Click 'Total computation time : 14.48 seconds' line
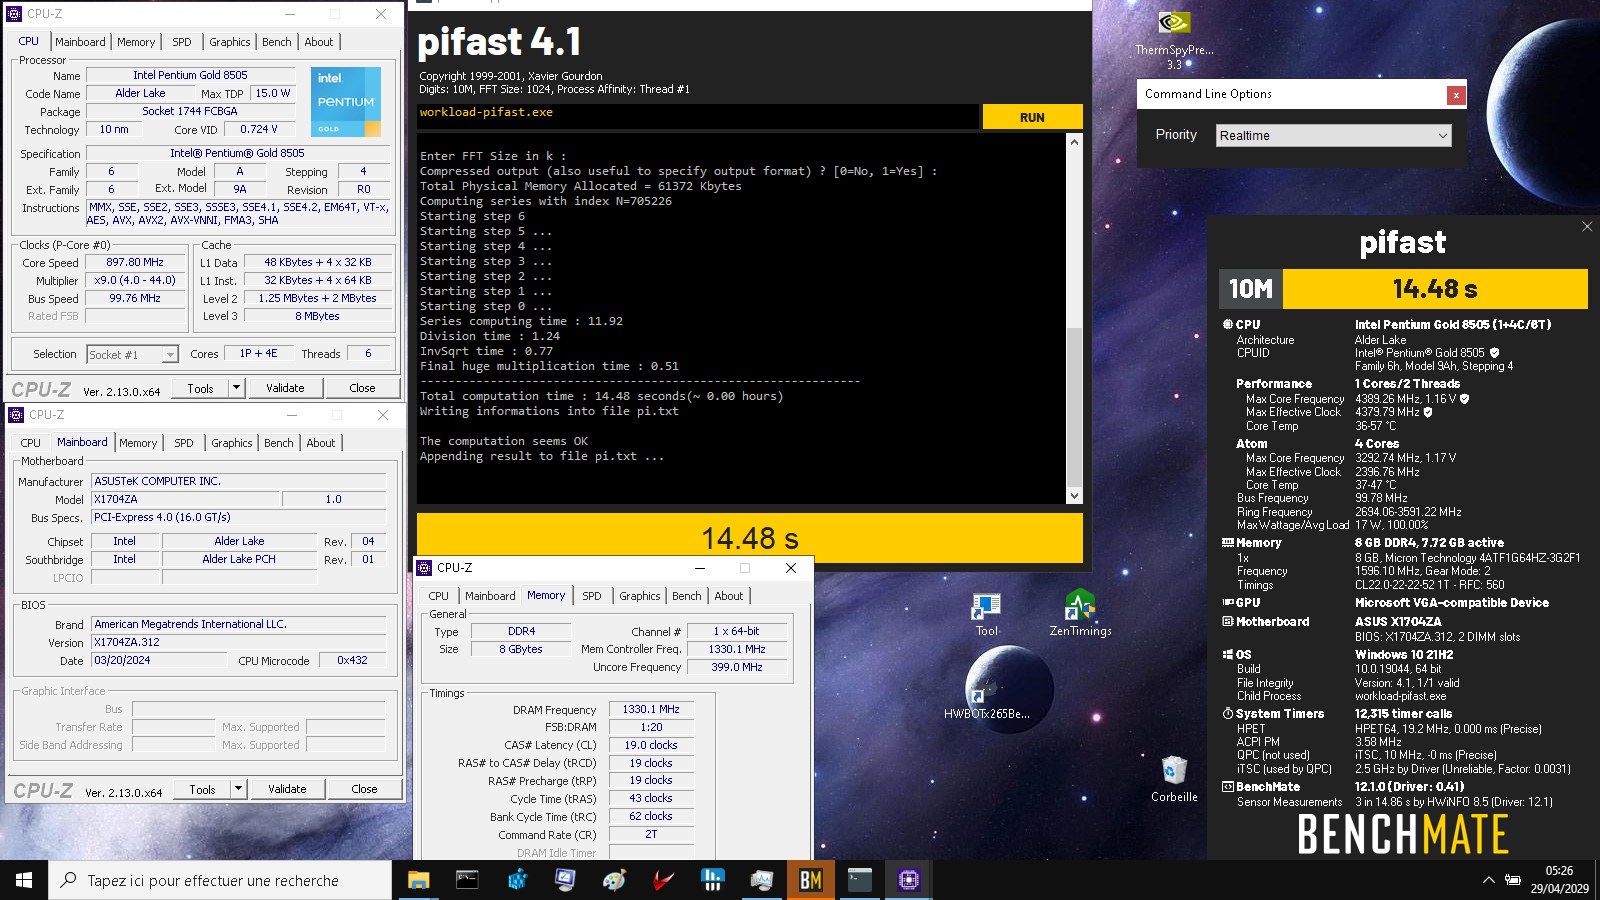1600x900 pixels. pyautogui.click(x=601, y=396)
